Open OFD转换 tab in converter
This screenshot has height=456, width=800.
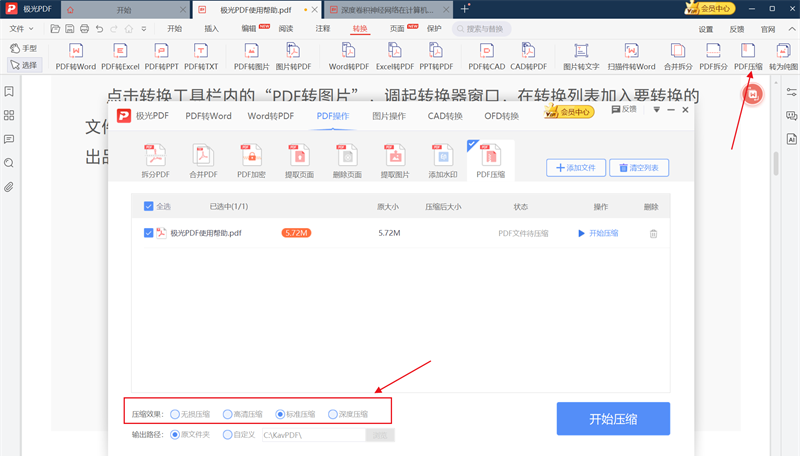pyautogui.click(x=502, y=116)
